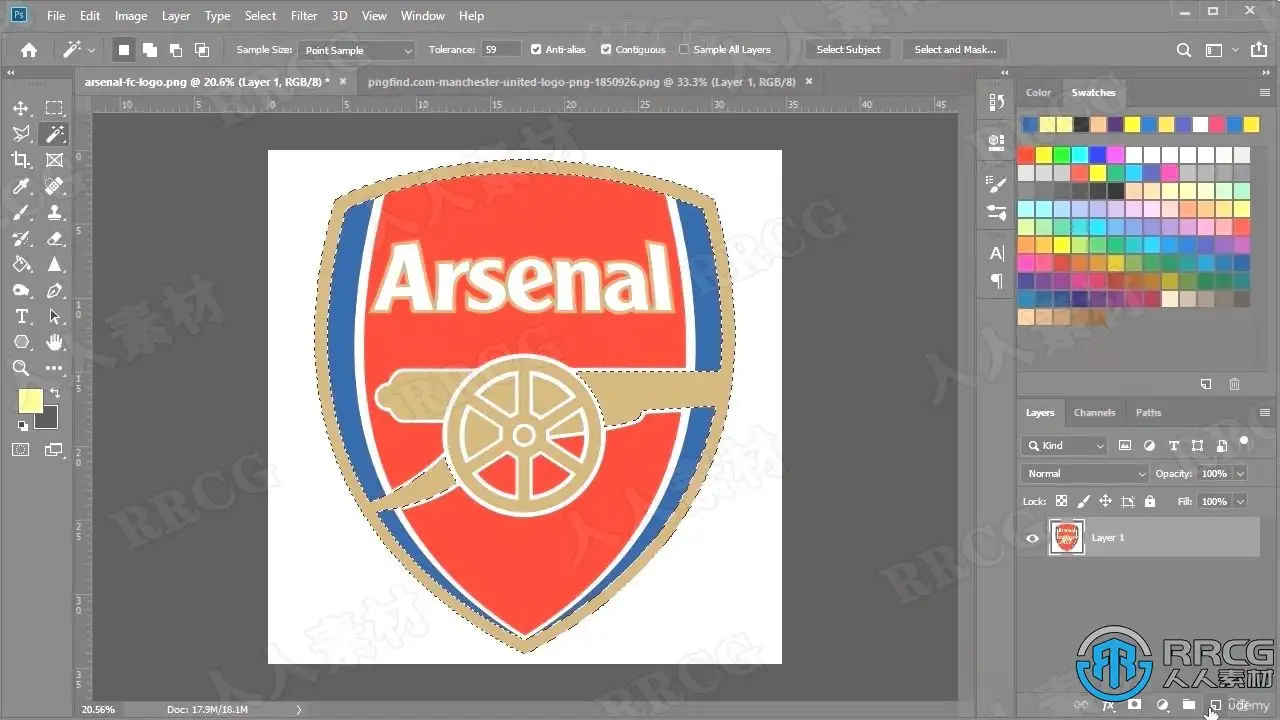Click the Select Subject button
The image size is (1280, 720).
coord(849,49)
